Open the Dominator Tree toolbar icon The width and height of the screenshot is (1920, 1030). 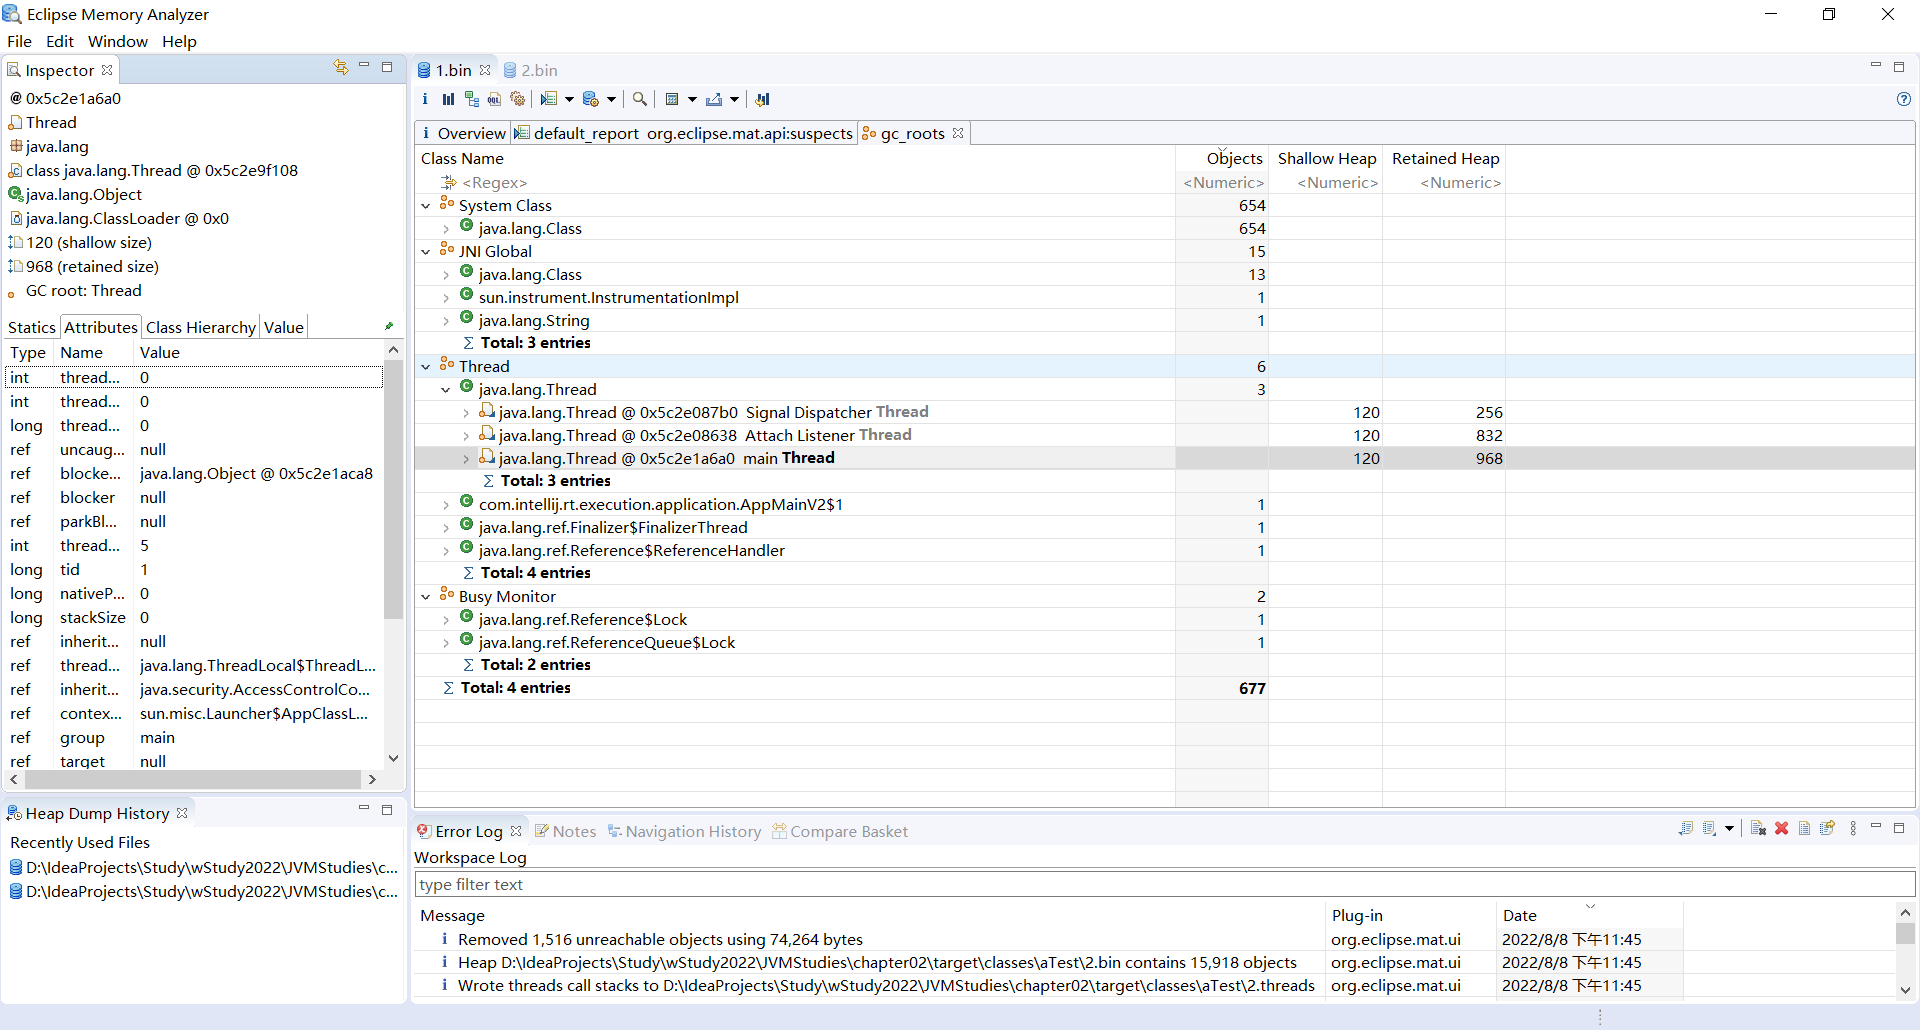click(x=471, y=99)
